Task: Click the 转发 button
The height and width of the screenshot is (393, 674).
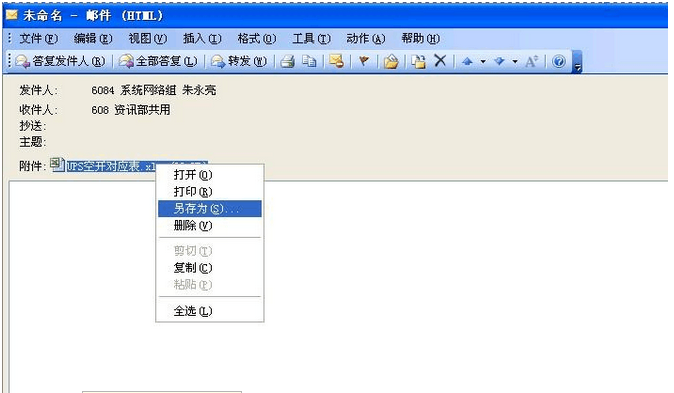Action: [239, 61]
